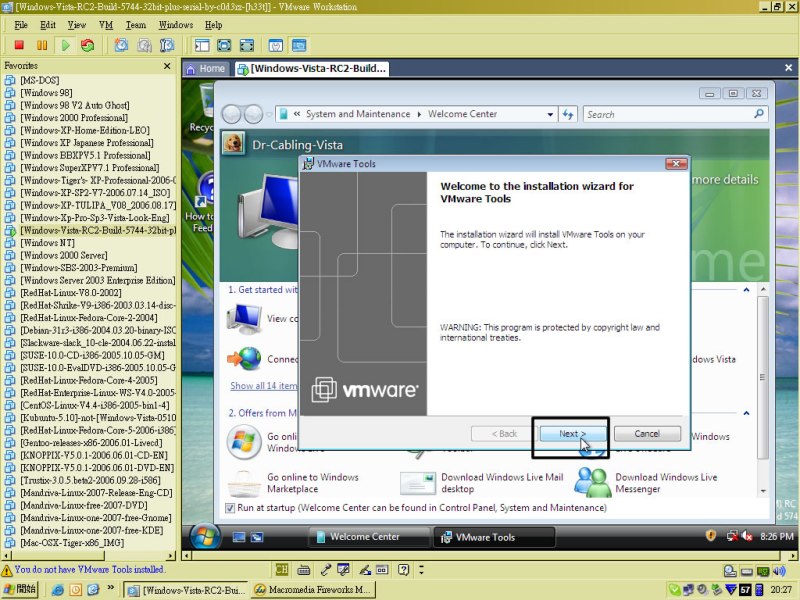
Task: Select [Windows XP Japanese Professional] favorite
Action: pyautogui.click(x=87, y=143)
